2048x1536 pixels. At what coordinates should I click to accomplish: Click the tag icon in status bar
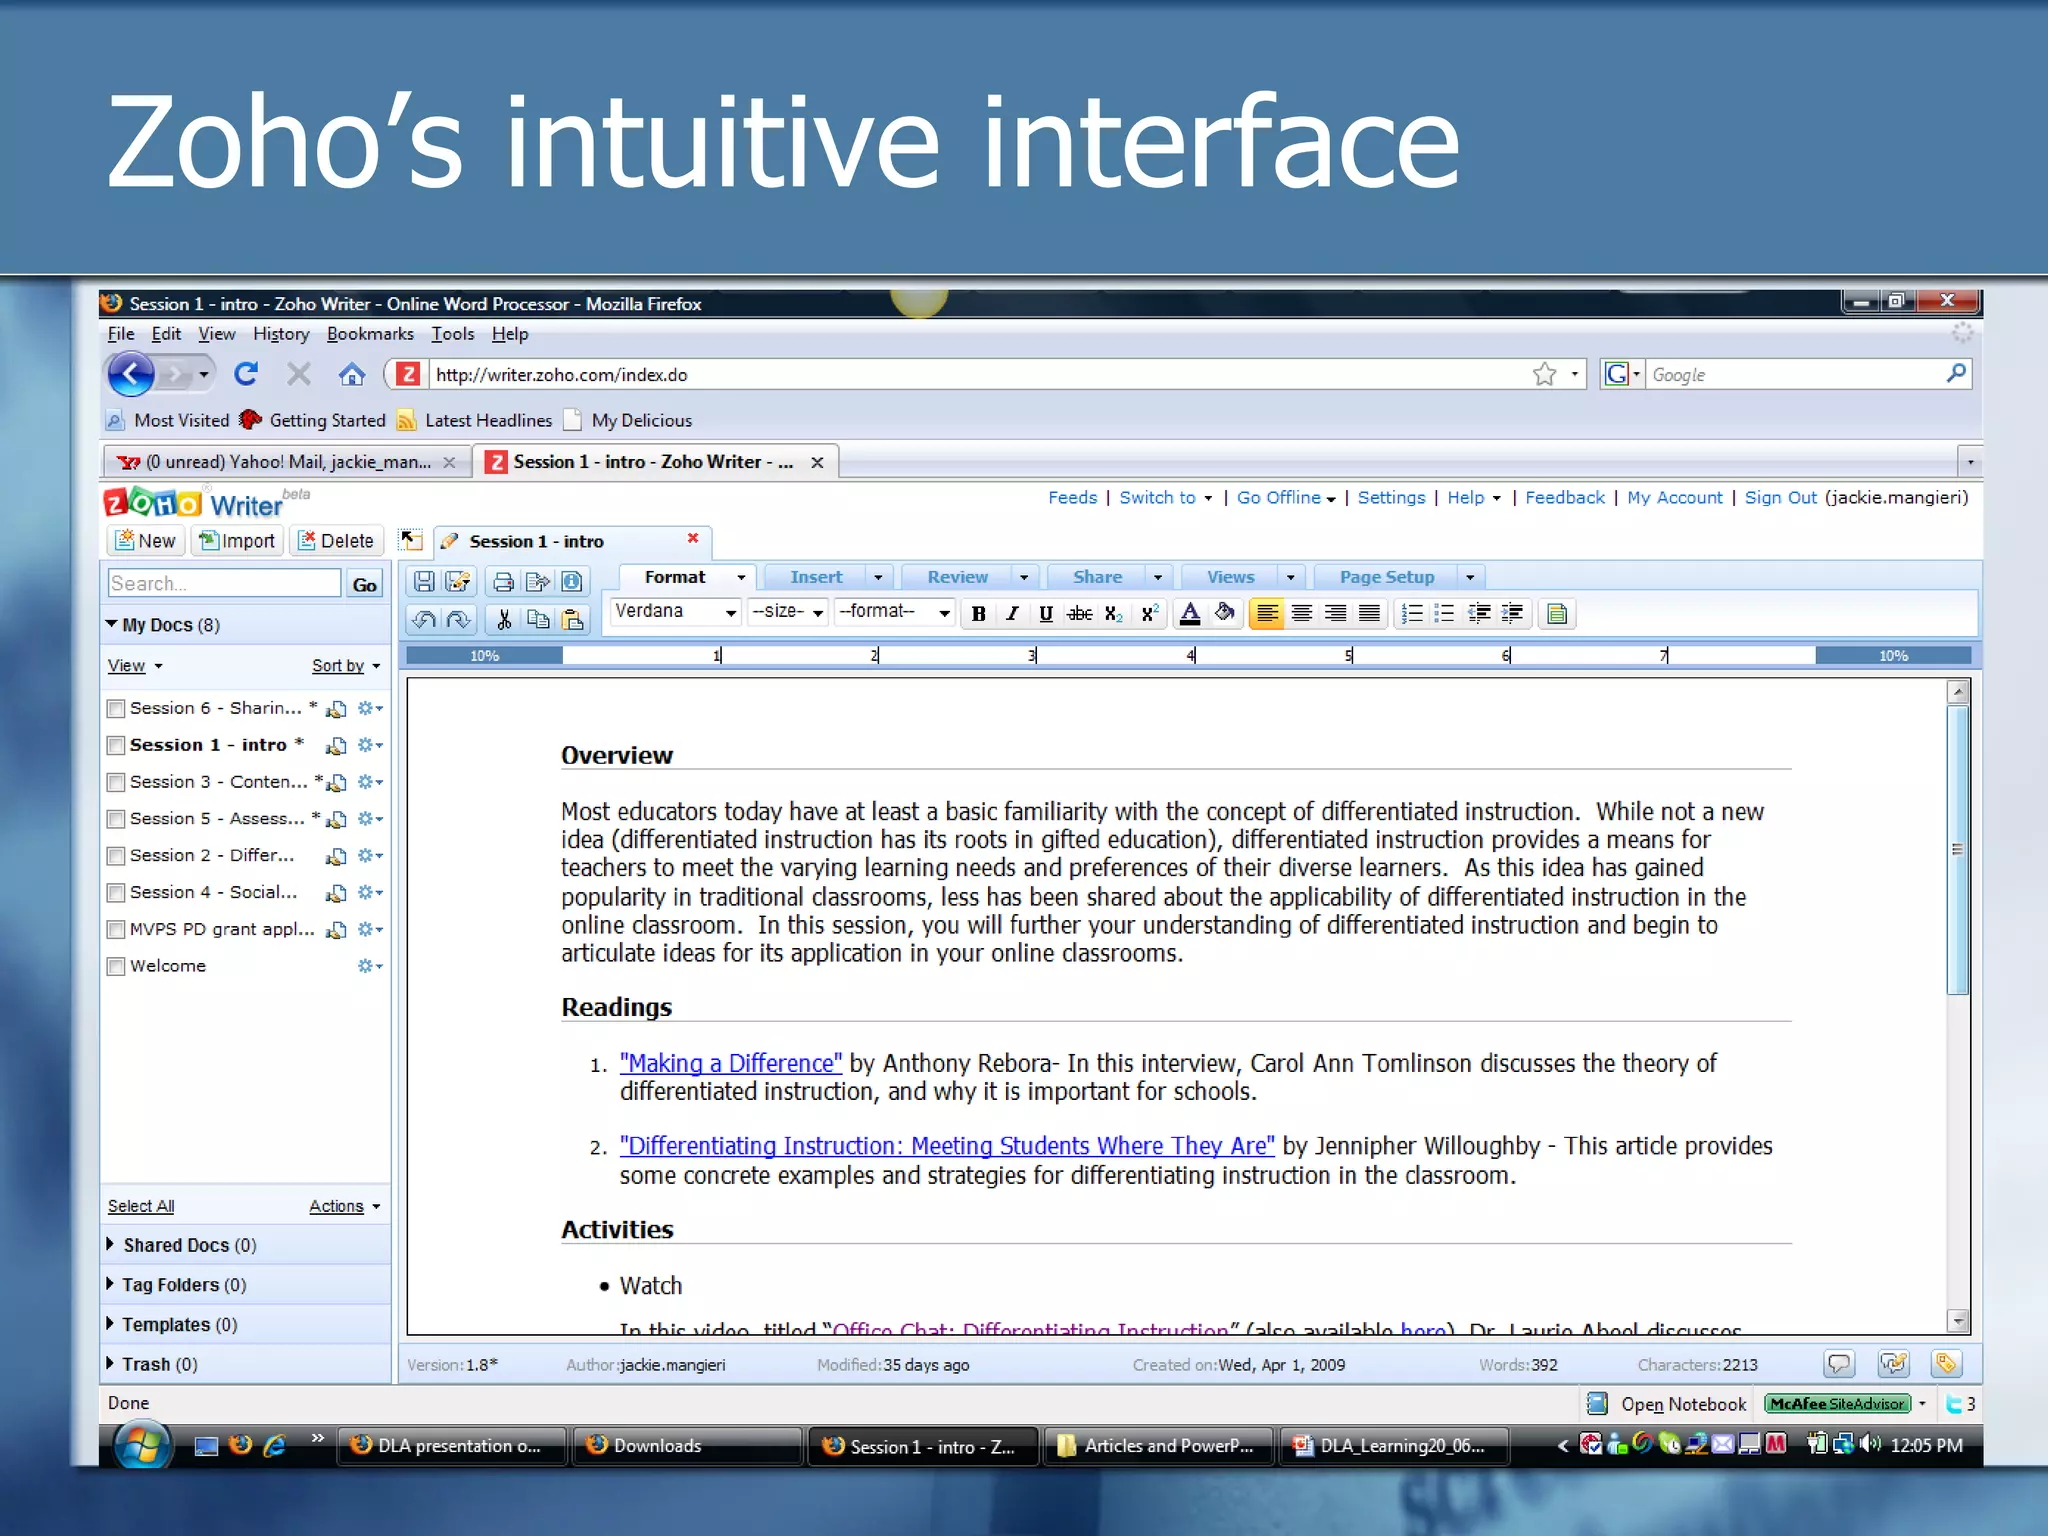pos(1946,1363)
